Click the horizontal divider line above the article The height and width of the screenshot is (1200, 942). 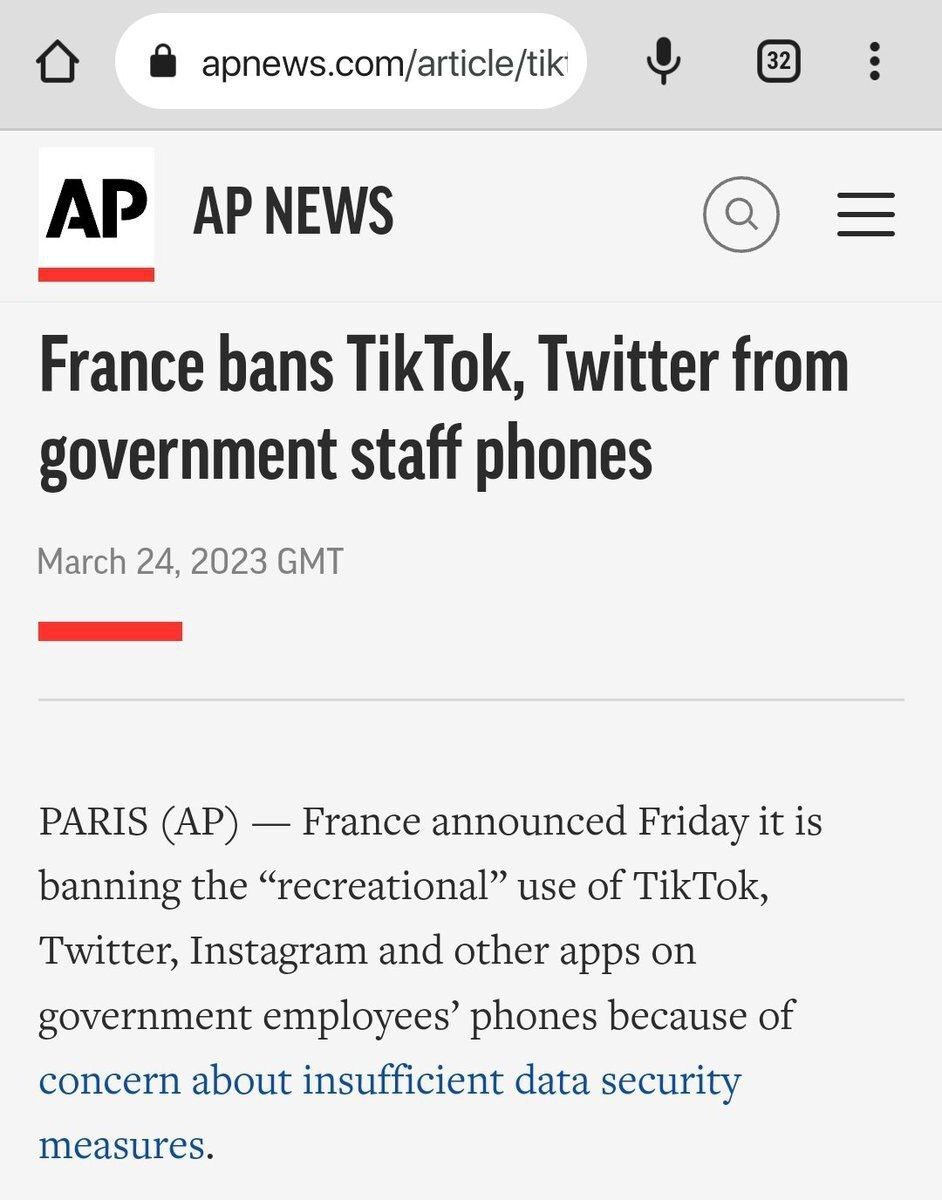coord(471,700)
